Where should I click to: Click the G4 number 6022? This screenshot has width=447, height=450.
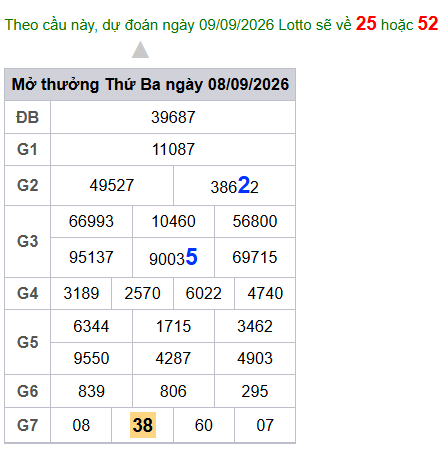point(204,293)
